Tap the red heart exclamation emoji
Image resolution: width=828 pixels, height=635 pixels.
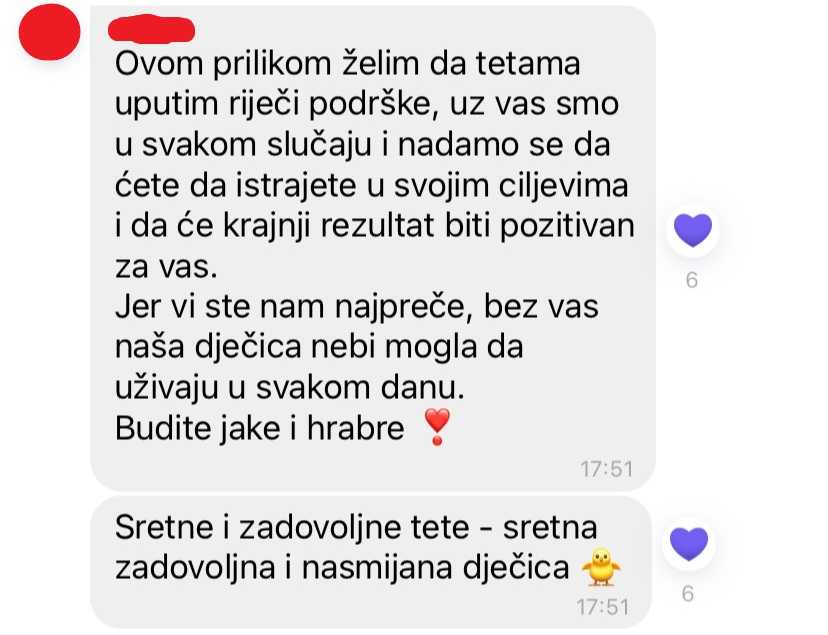[x=437, y=427]
